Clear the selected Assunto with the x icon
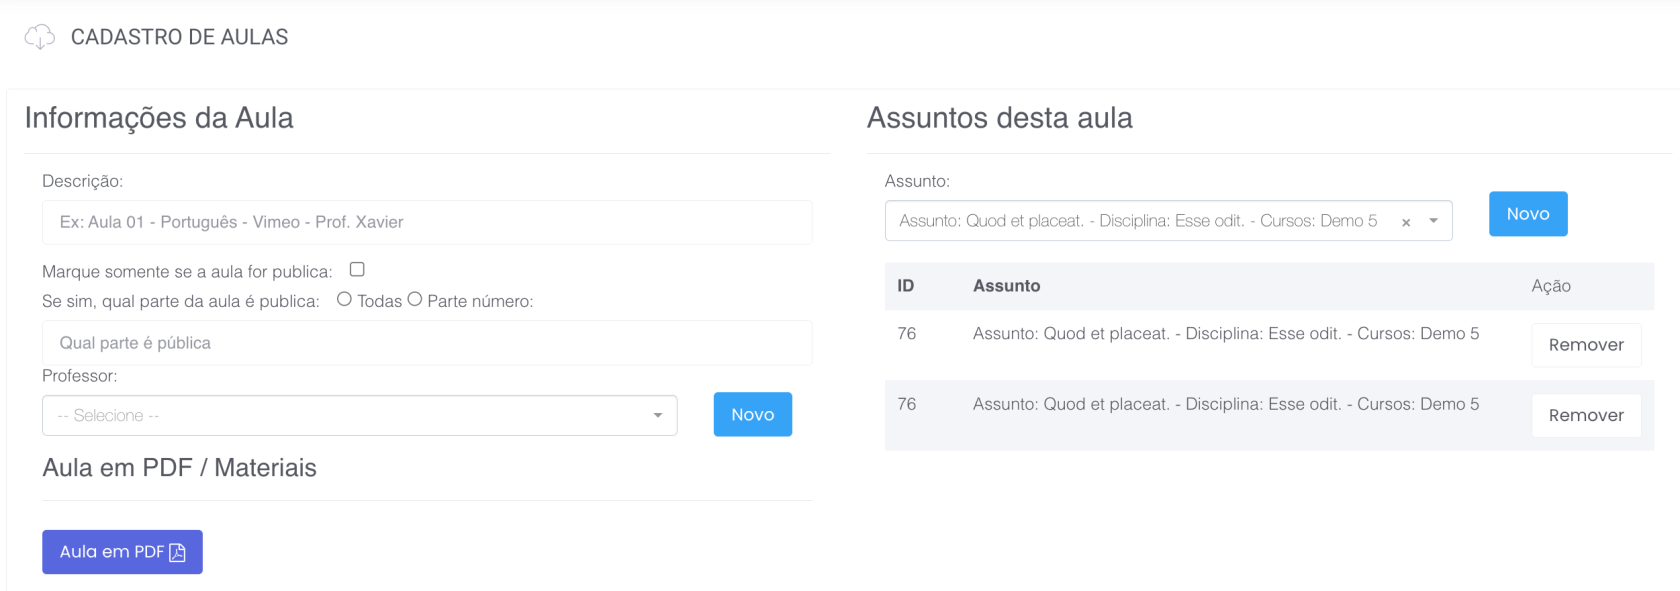 tap(1406, 222)
